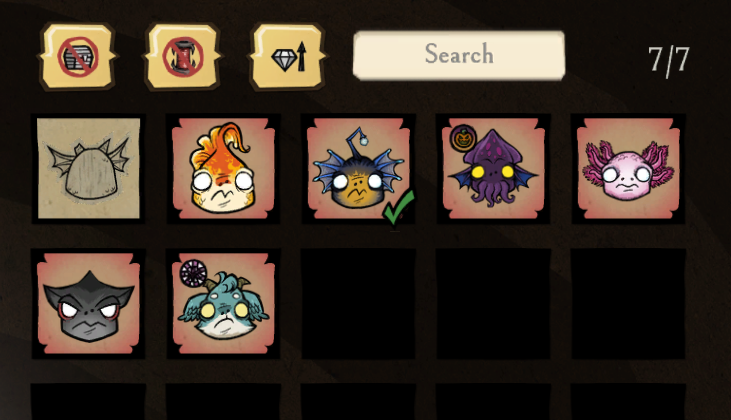Click the pumpkin badge on squid skin
The height and width of the screenshot is (420, 731).
click(x=463, y=138)
